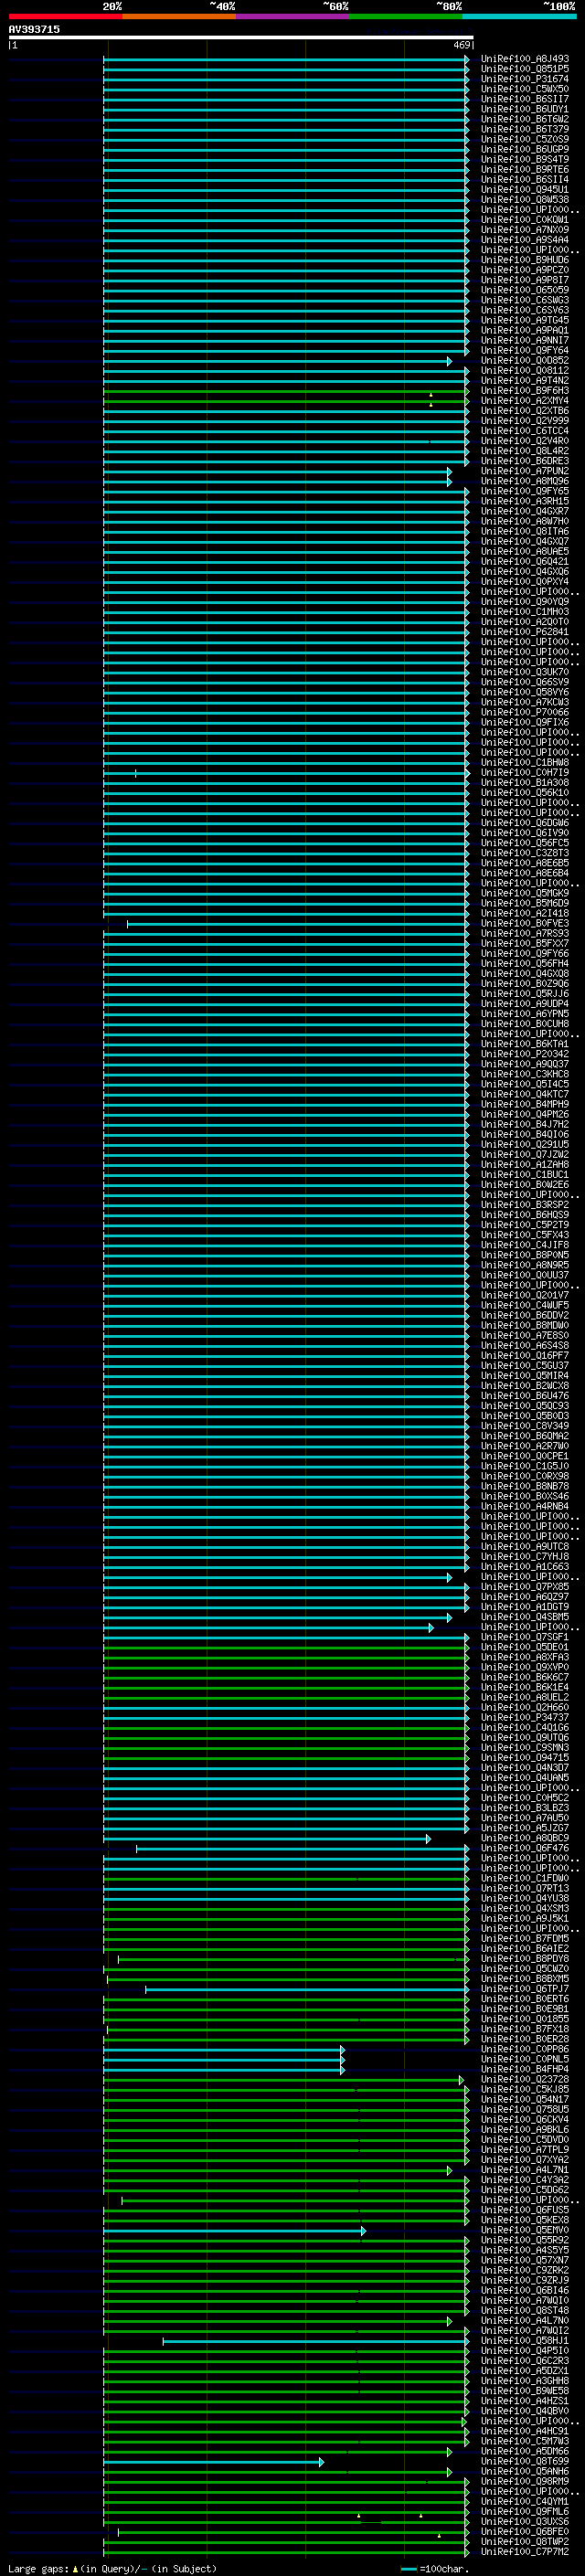The height and width of the screenshot is (2576, 585).
Task: Select hit label UniRef100_C1FDW0
Action: [x=525, y=1878]
